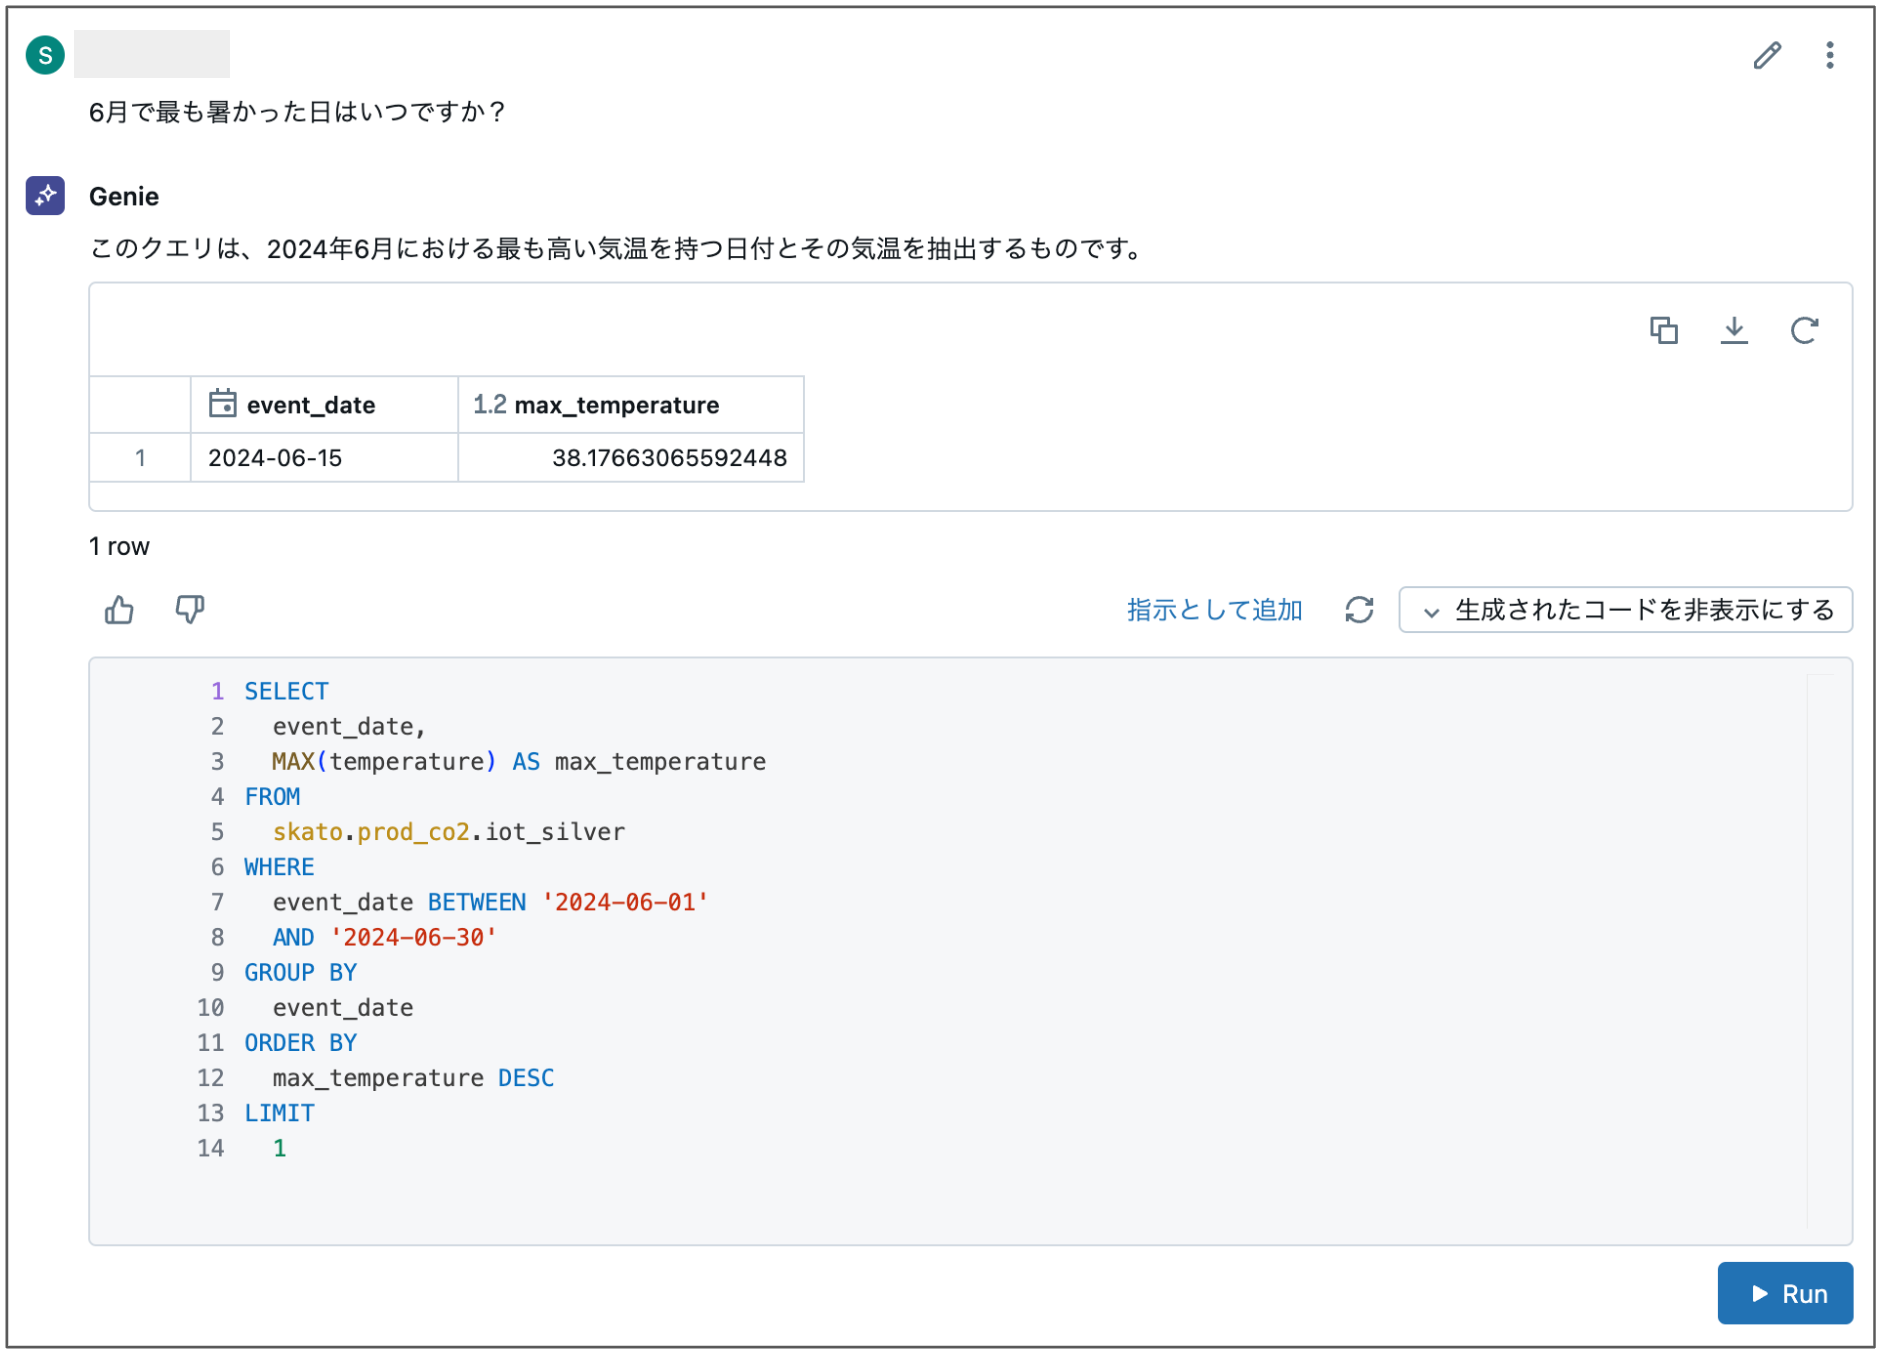Click the WHERE keyword in the code
This screenshot has height=1354, width=1880.
coord(279,866)
